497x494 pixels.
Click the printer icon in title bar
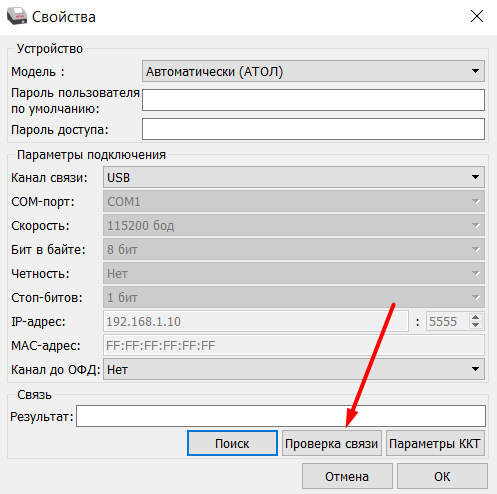pos(17,16)
